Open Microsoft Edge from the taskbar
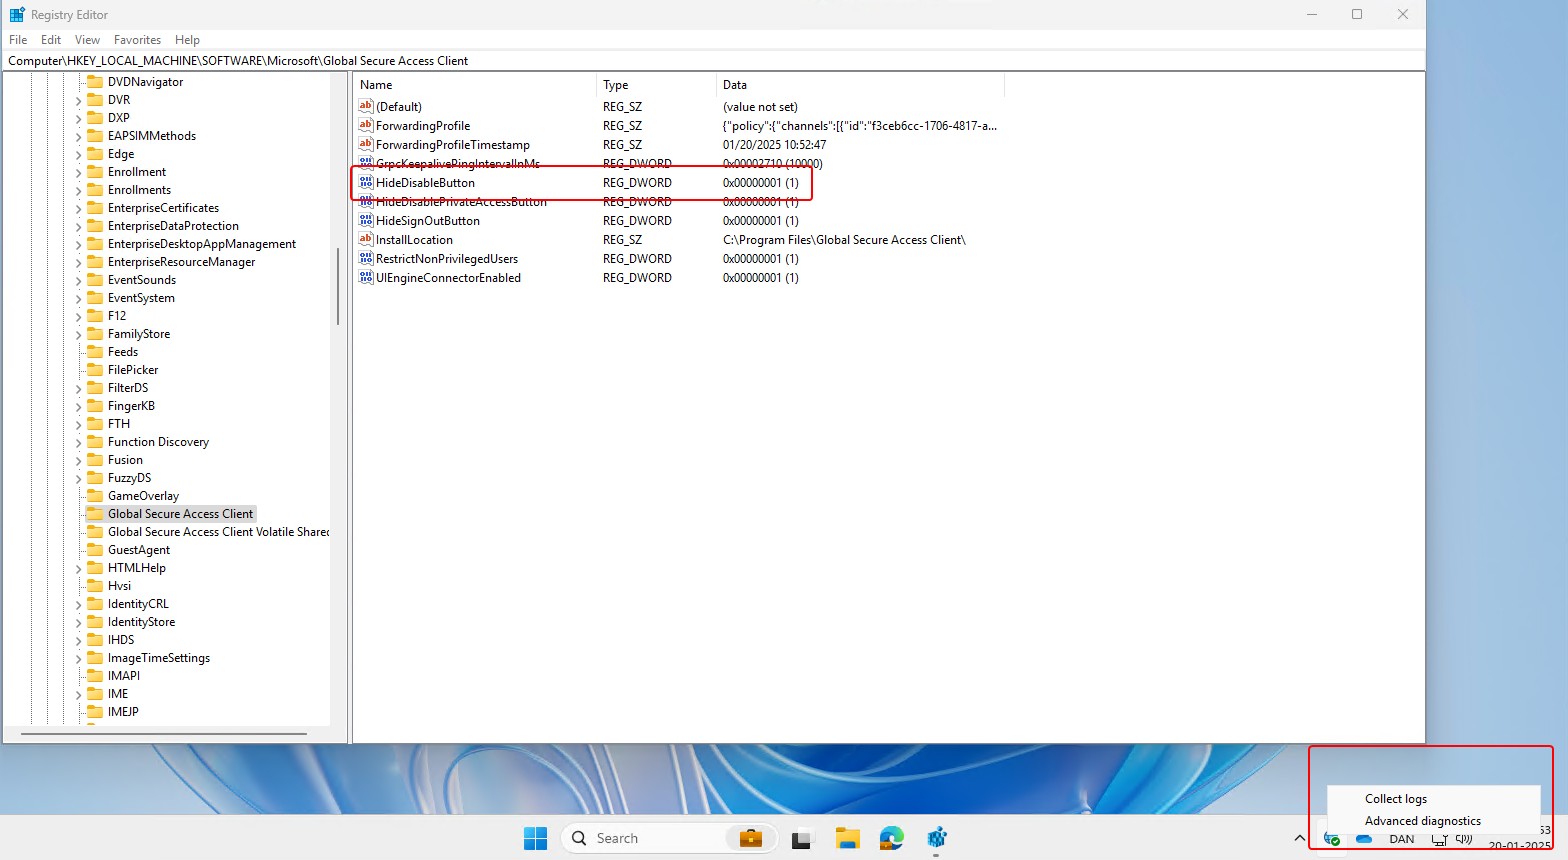This screenshot has width=1568, height=860. click(891, 838)
